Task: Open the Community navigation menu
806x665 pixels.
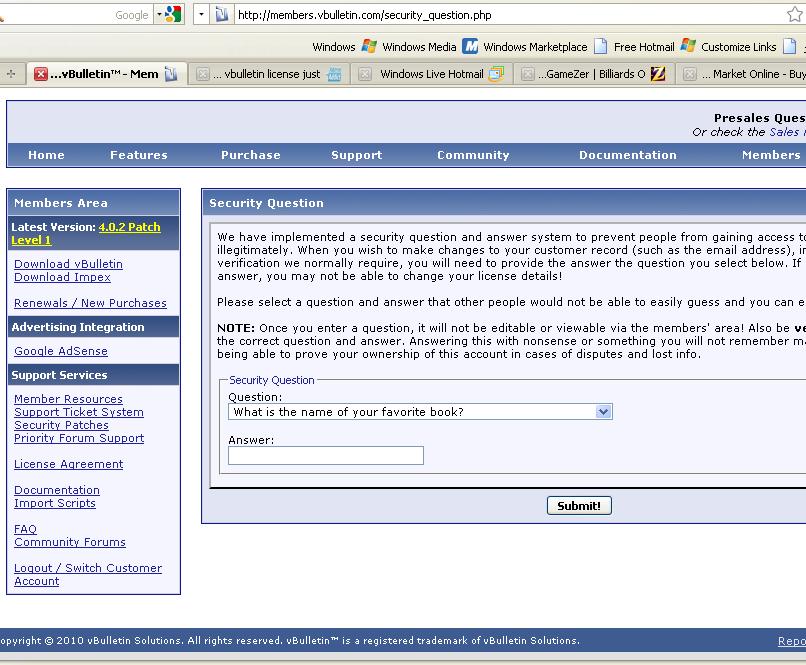Action: pyautogui.click(x=473, y=155)
